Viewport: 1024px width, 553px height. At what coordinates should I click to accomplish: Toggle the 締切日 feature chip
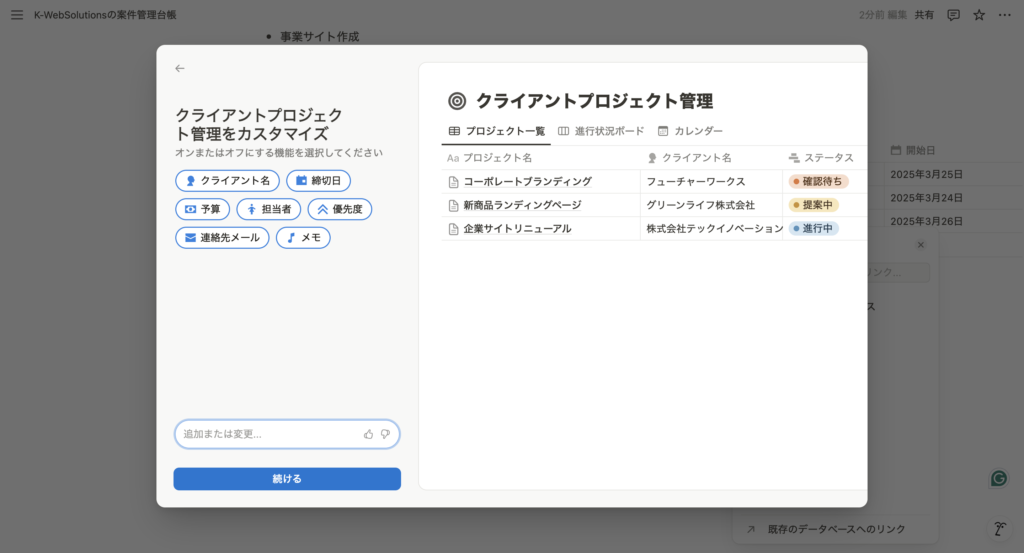tap(318, 181)
